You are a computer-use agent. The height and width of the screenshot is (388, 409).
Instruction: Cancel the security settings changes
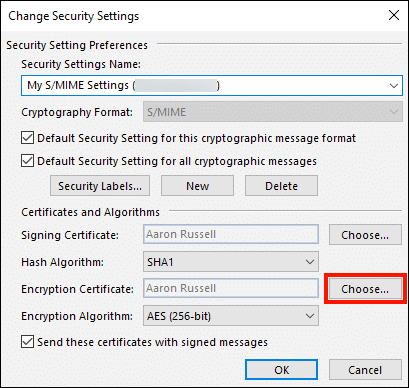point(365,370)
